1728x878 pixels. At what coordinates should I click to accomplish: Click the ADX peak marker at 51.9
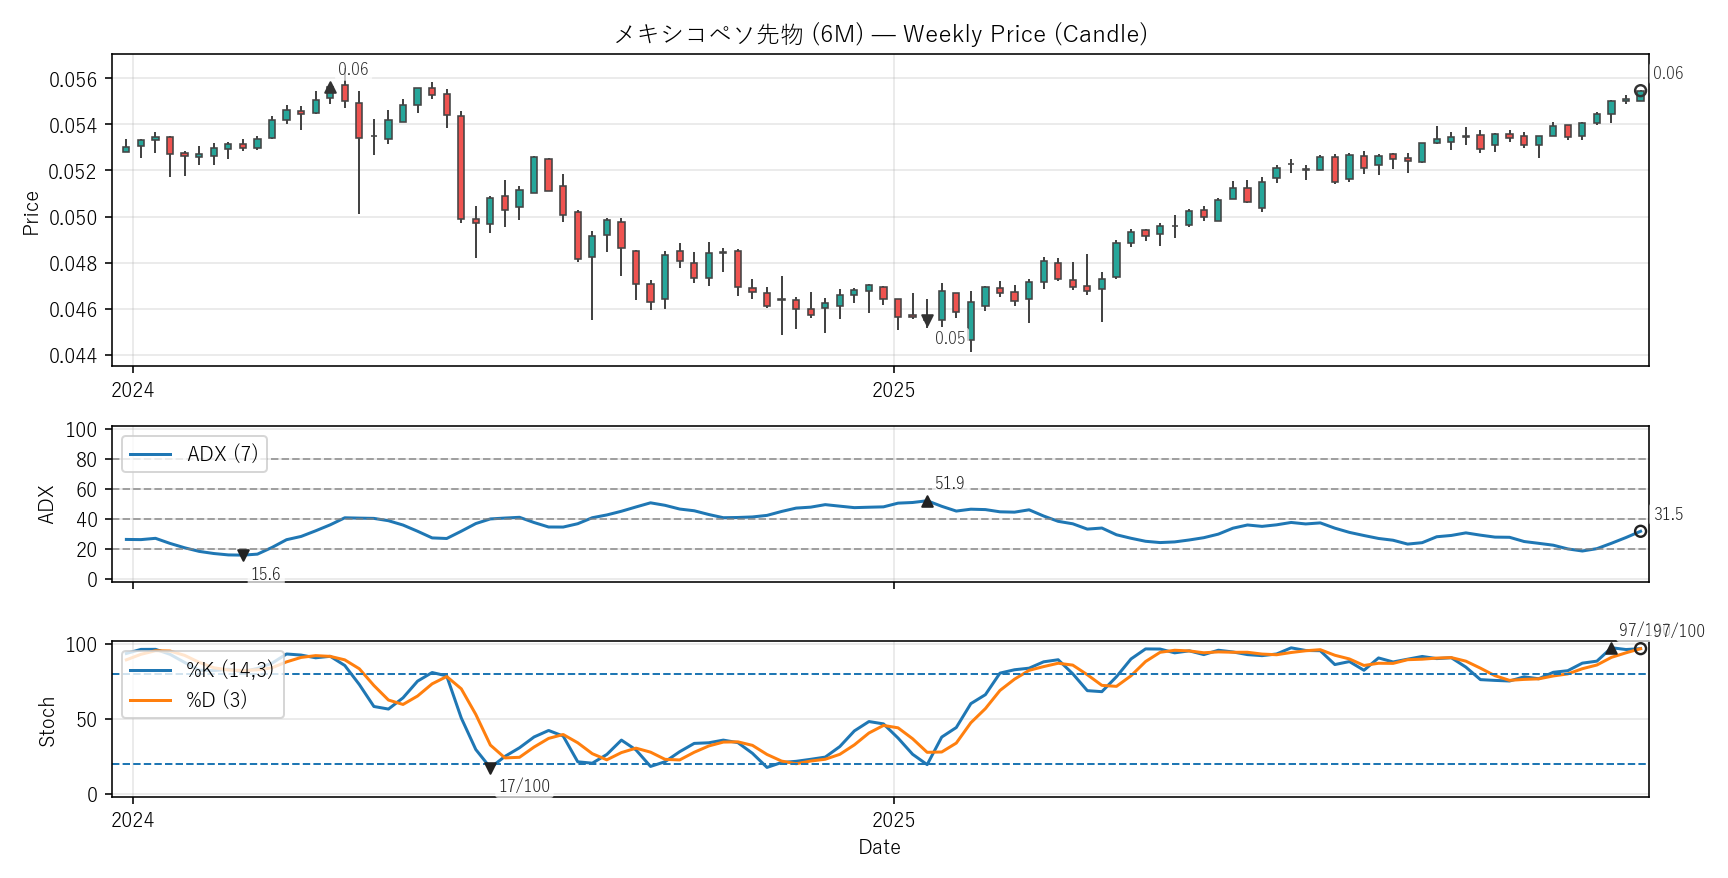click(927, 502)
